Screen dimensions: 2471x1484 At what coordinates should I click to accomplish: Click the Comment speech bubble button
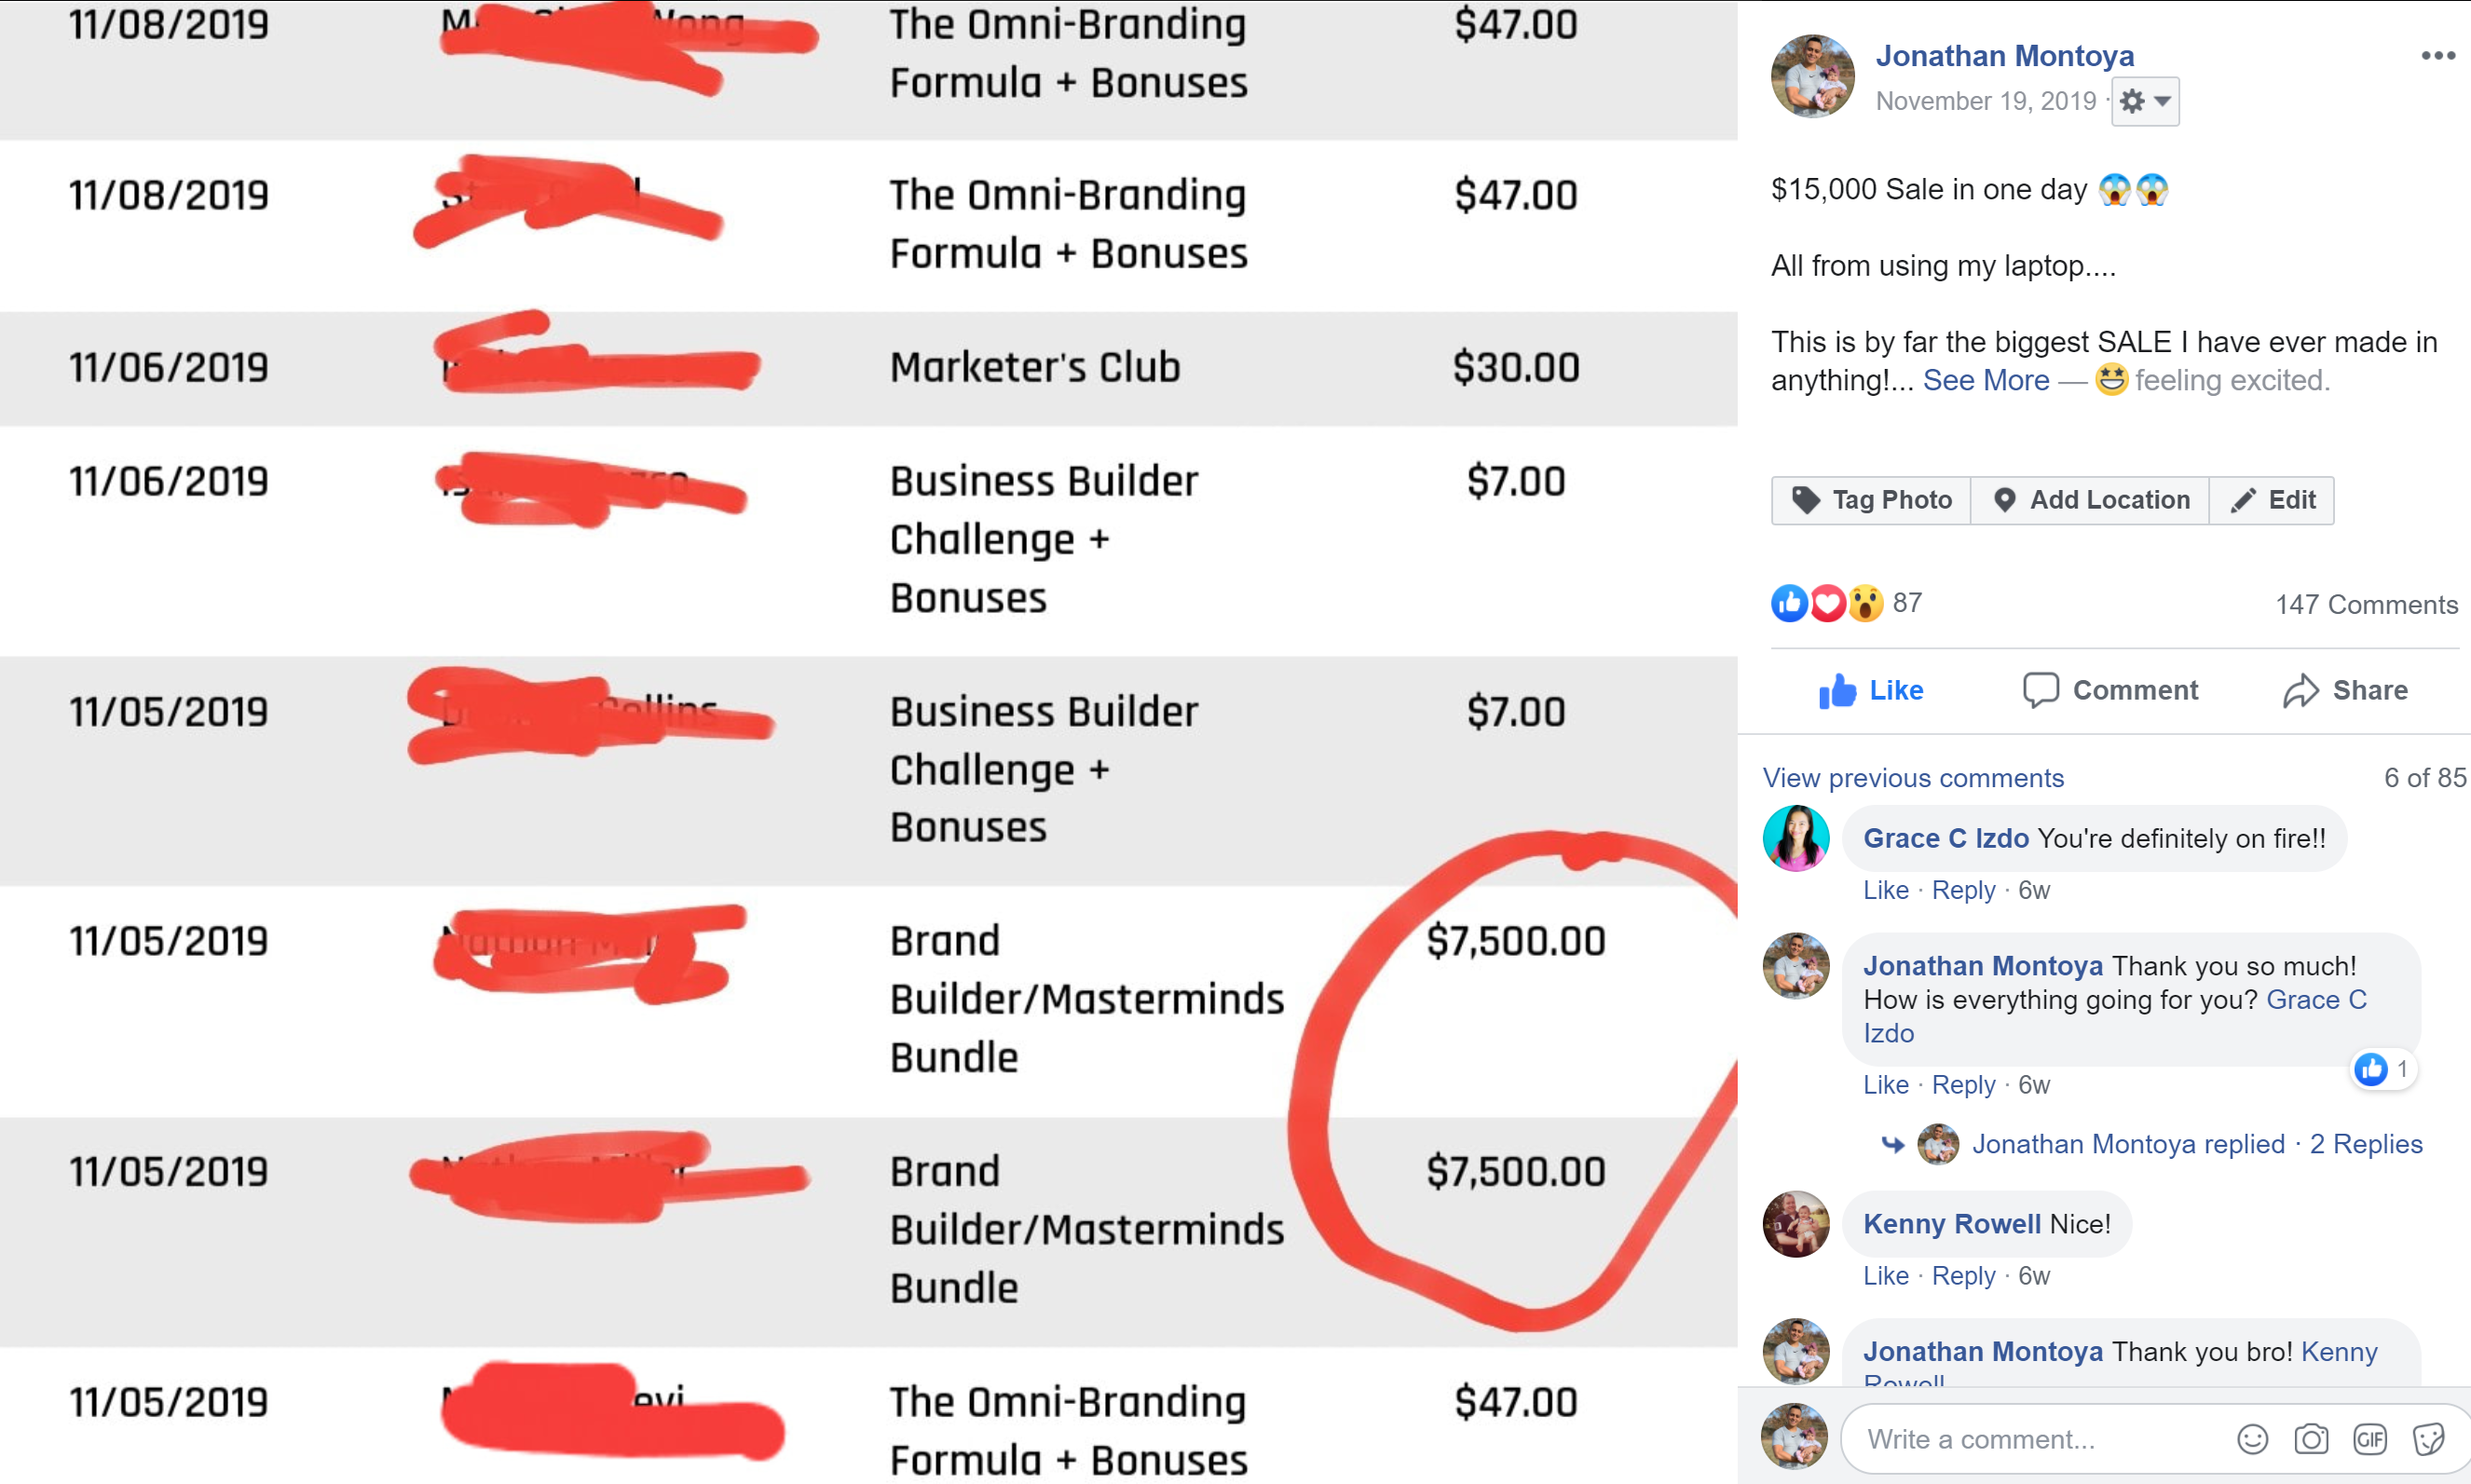click(2110, 690)
